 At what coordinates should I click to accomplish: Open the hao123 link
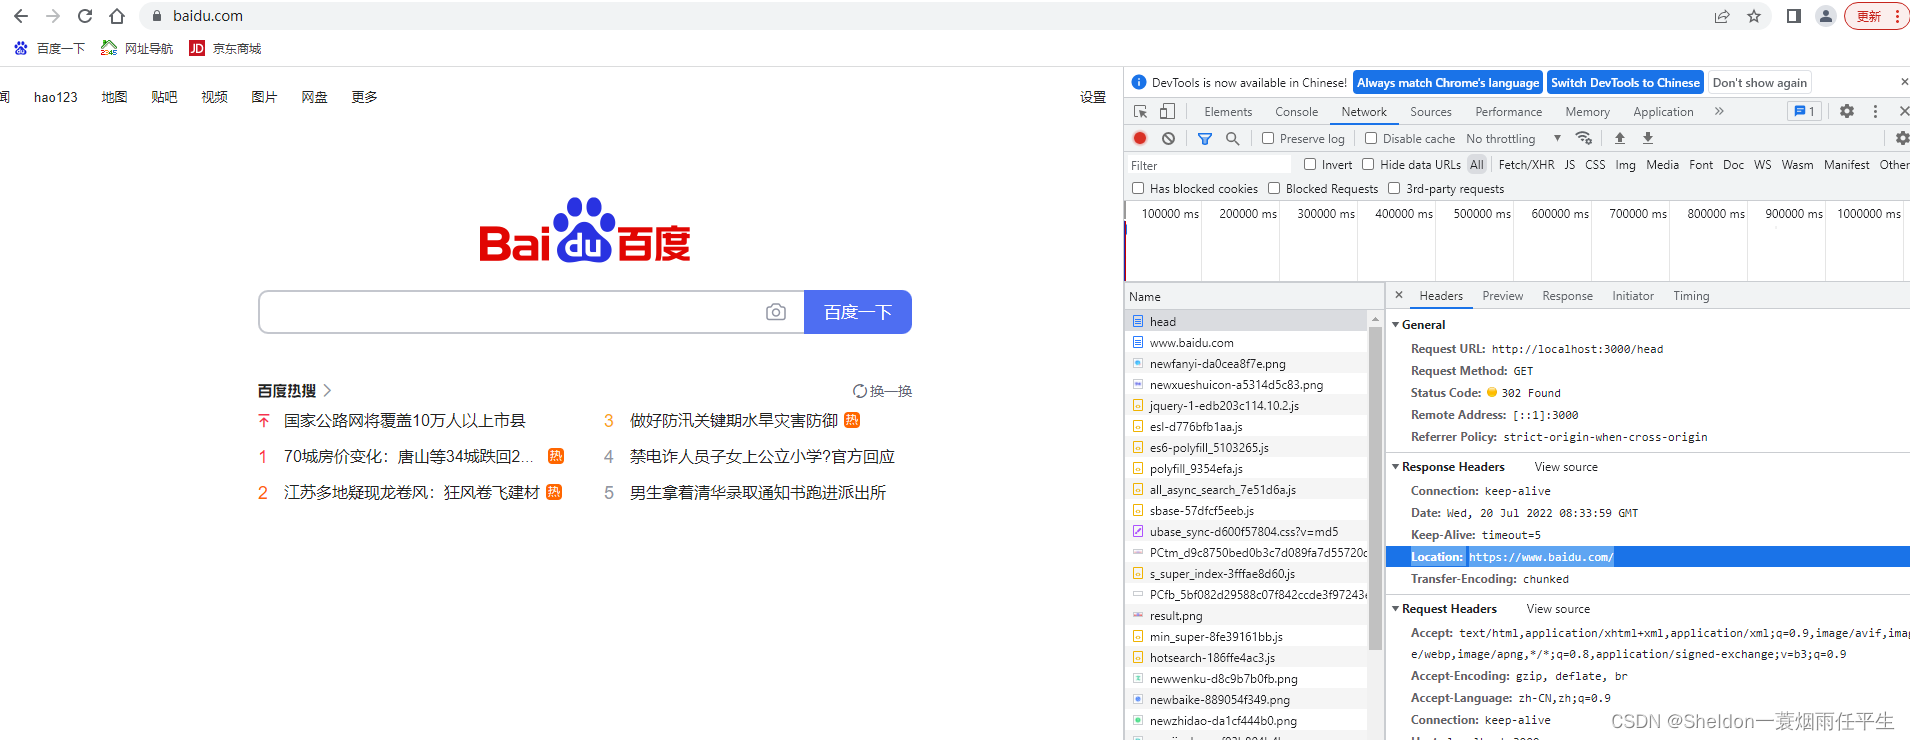point(56,97)
